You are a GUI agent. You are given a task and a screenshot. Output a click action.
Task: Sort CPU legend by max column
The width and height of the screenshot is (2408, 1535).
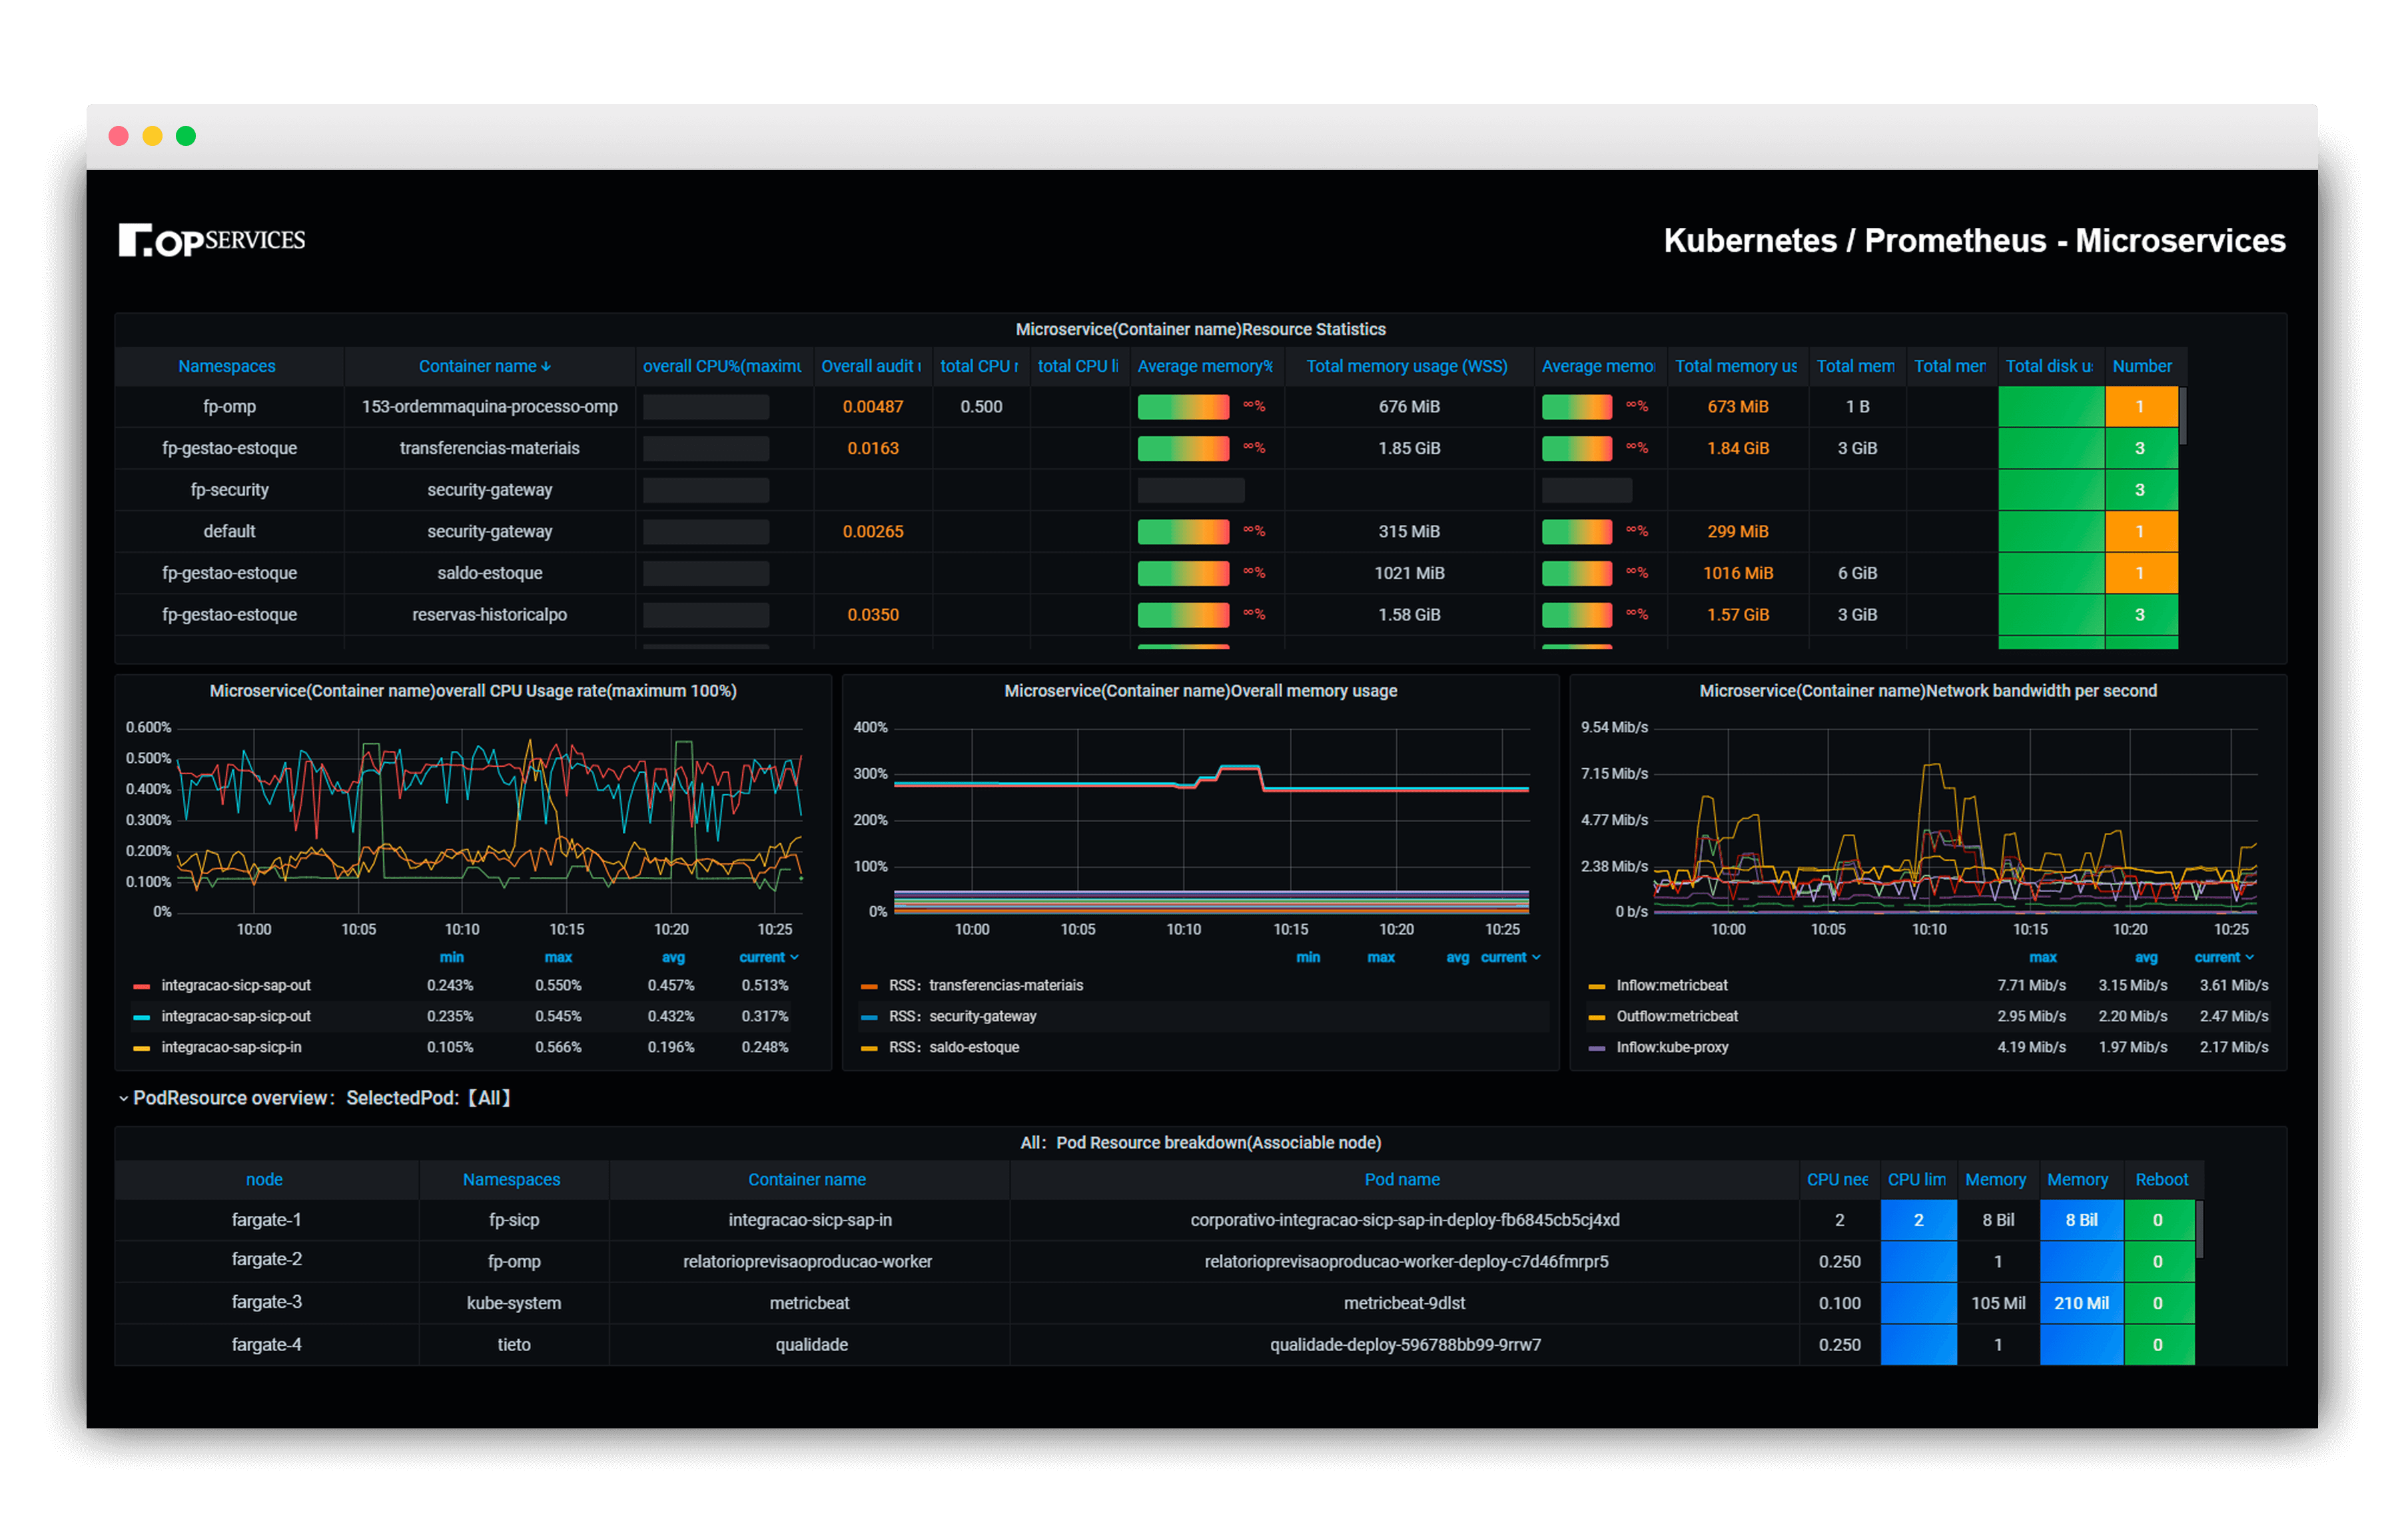(x=558, y=958)
